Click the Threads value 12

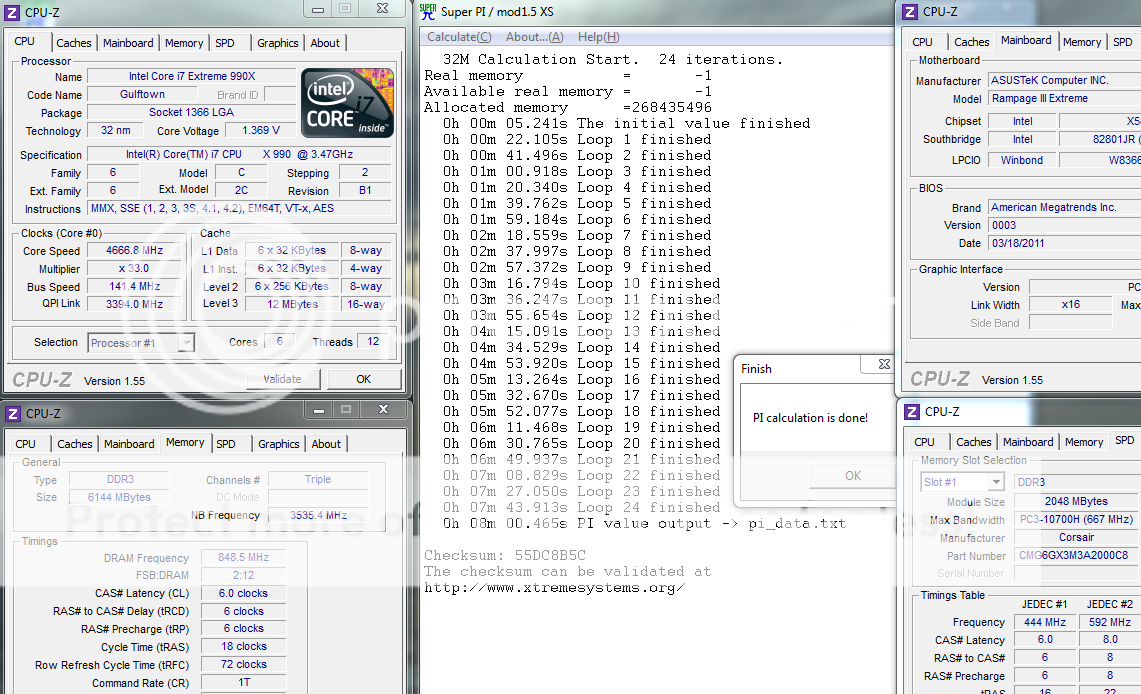pos(373,342)
